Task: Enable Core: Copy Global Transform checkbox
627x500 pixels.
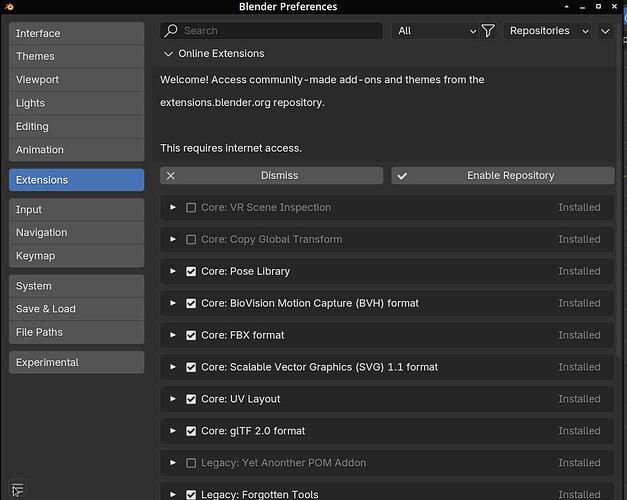Action: tap(191, 240)
